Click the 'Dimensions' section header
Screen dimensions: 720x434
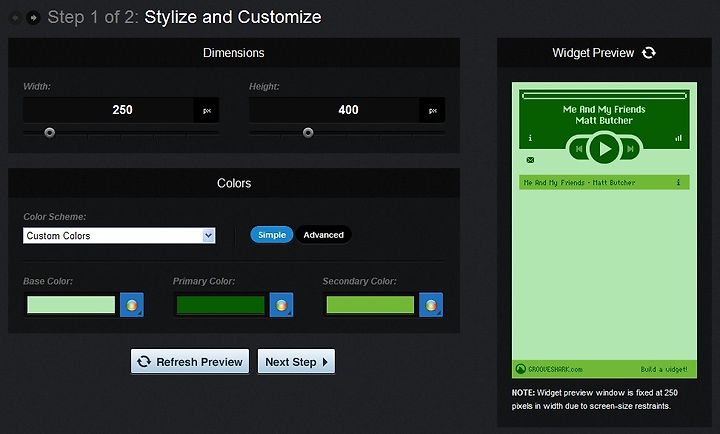pos(234,53)
